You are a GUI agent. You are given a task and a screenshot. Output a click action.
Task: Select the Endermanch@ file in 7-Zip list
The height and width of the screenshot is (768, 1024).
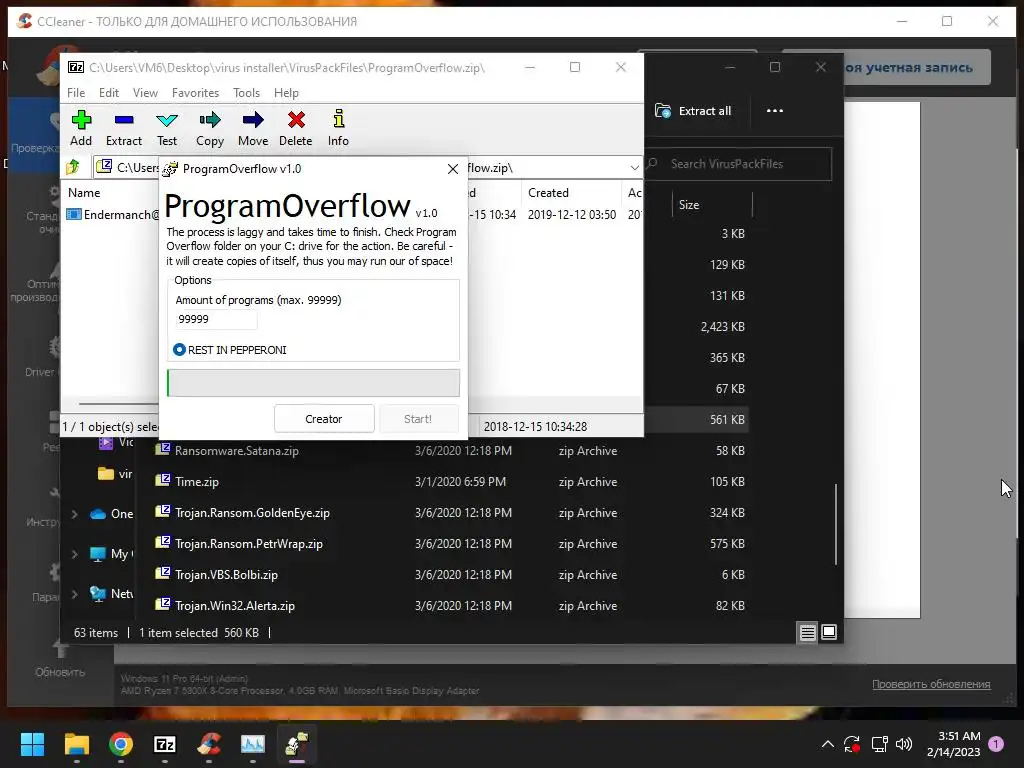pos(112,214)
